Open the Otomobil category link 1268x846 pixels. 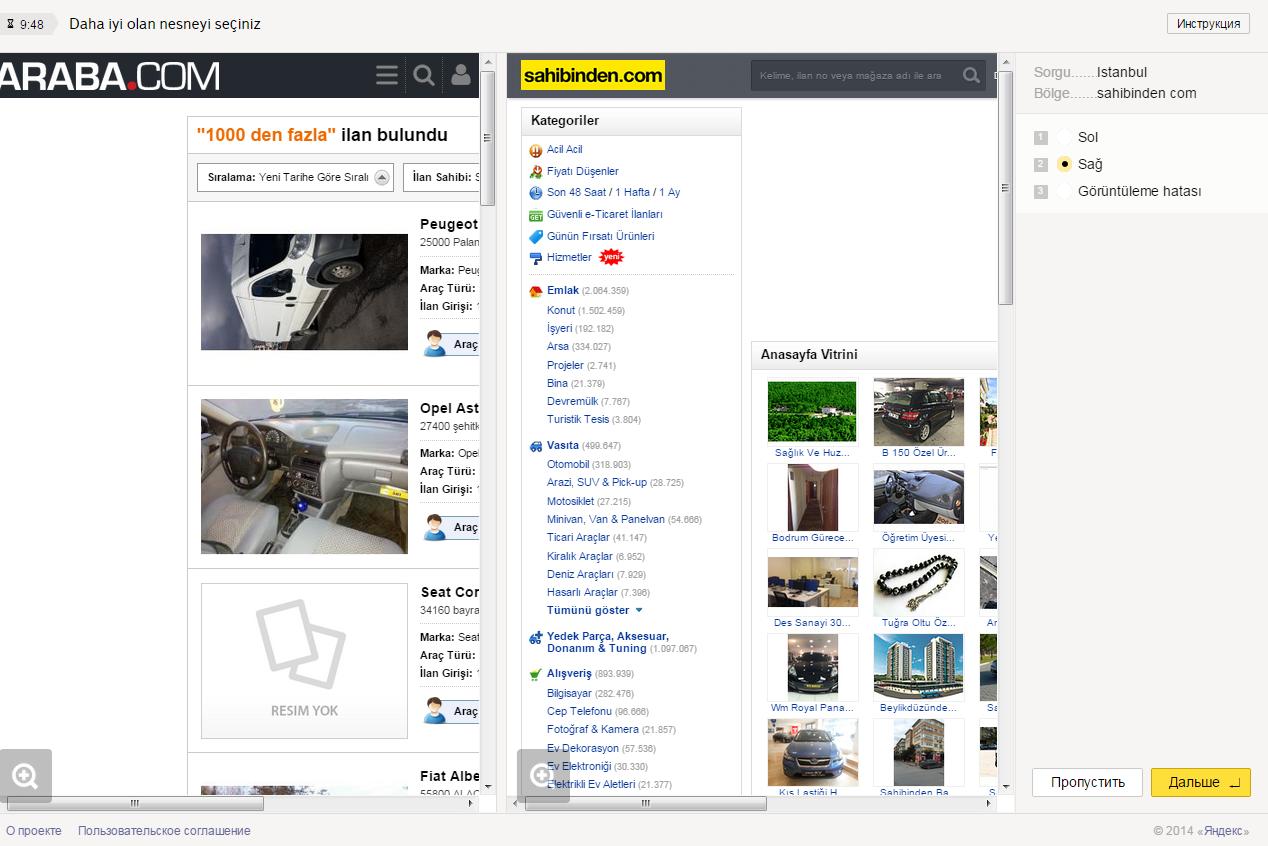(x=568, y=464)
